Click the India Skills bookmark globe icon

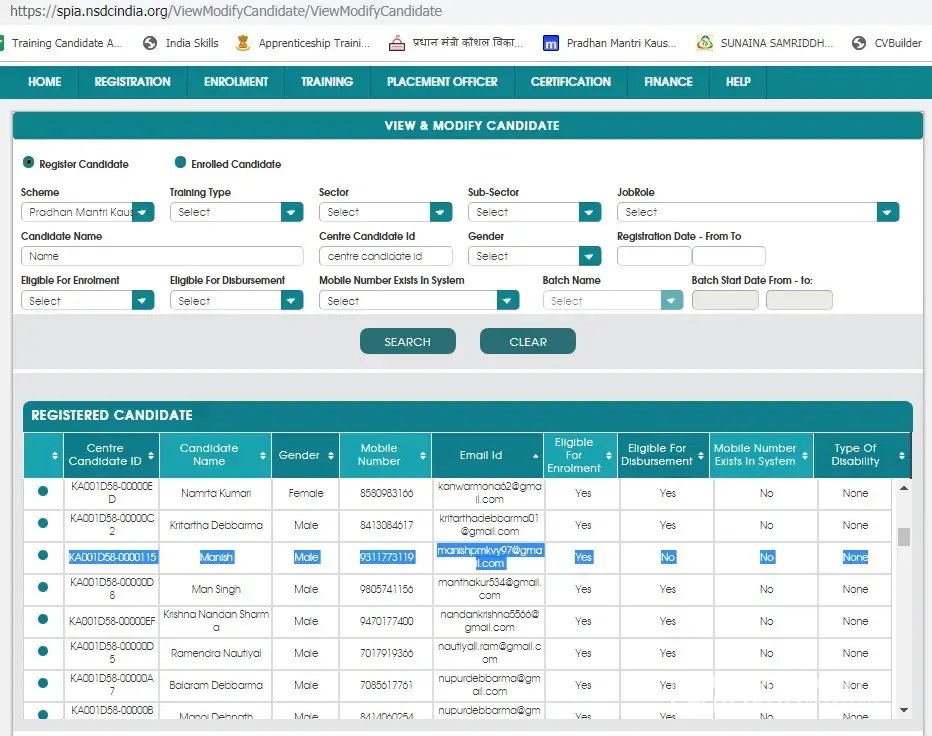[x=150, y=43]
